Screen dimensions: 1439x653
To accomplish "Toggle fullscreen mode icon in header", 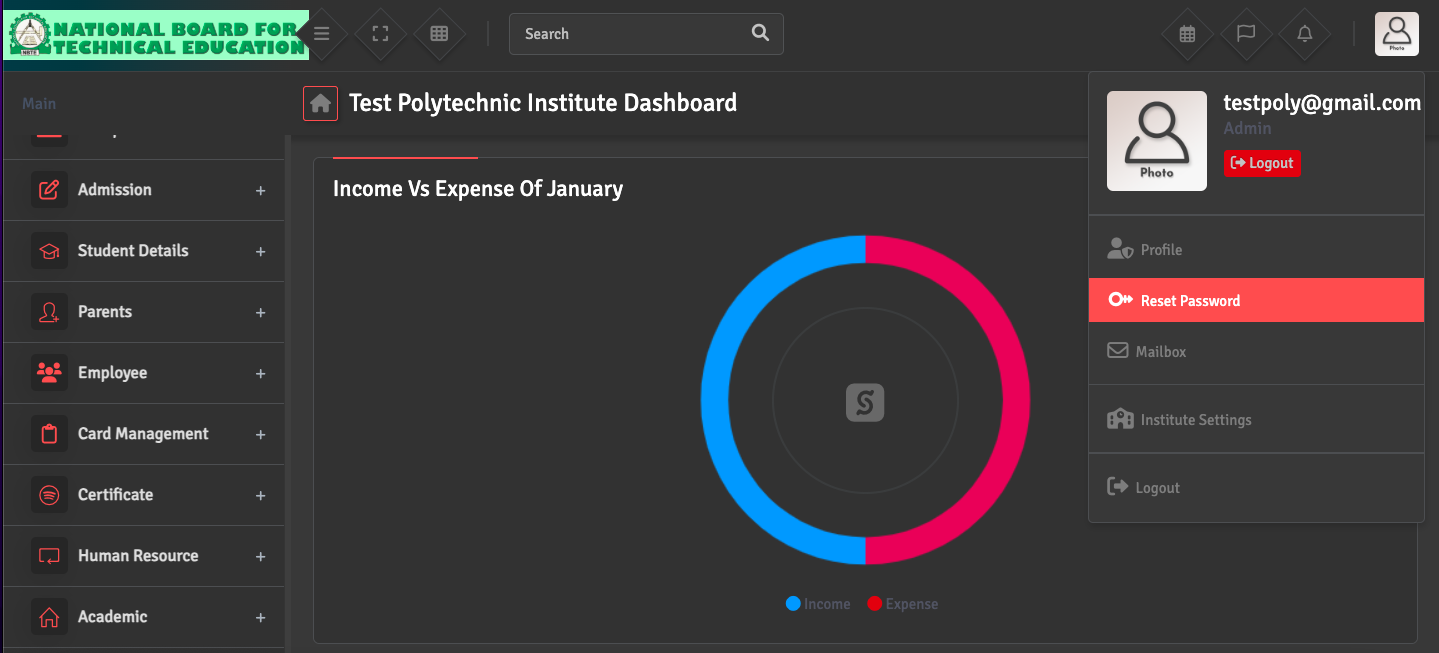I will coord(380,34).
